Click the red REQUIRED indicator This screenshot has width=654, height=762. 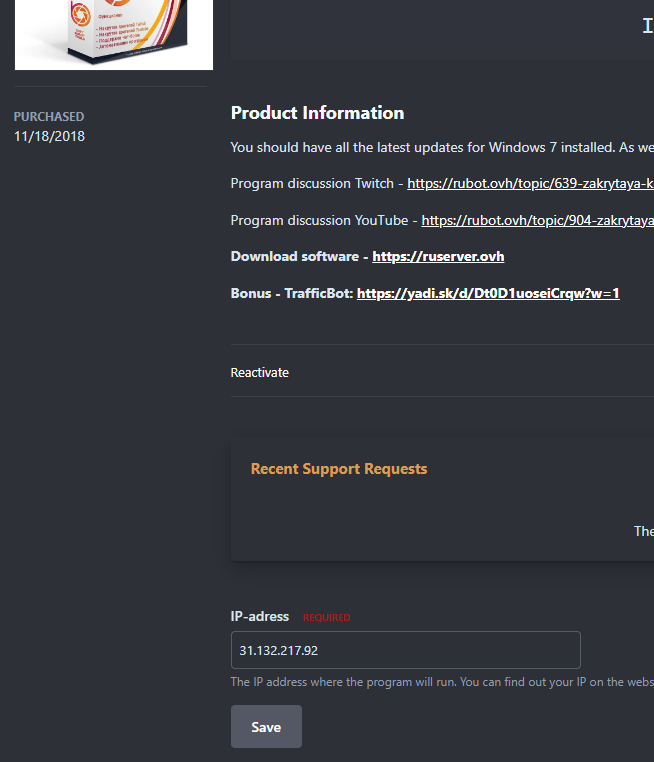coord(327,618)
